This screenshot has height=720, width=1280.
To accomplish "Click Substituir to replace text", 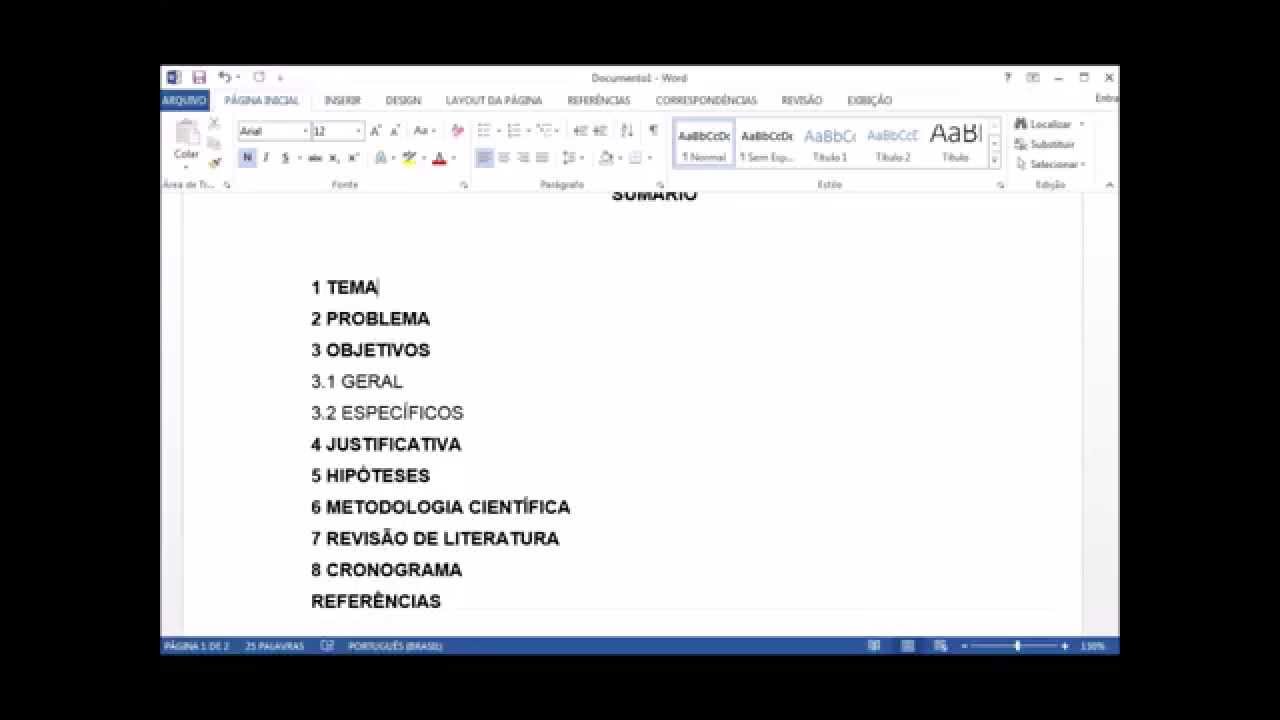I will pyautogui.click(x=1045, y=144).
